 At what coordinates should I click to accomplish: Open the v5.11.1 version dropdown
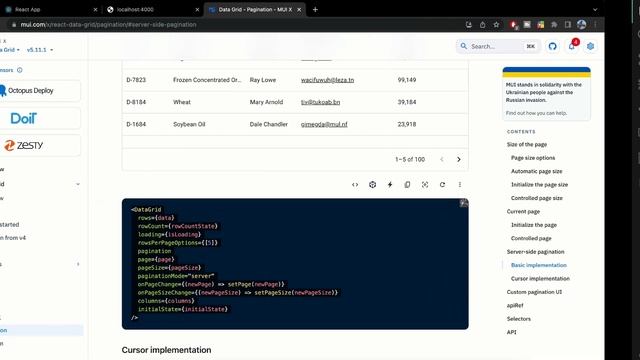[x=40, y=50]
